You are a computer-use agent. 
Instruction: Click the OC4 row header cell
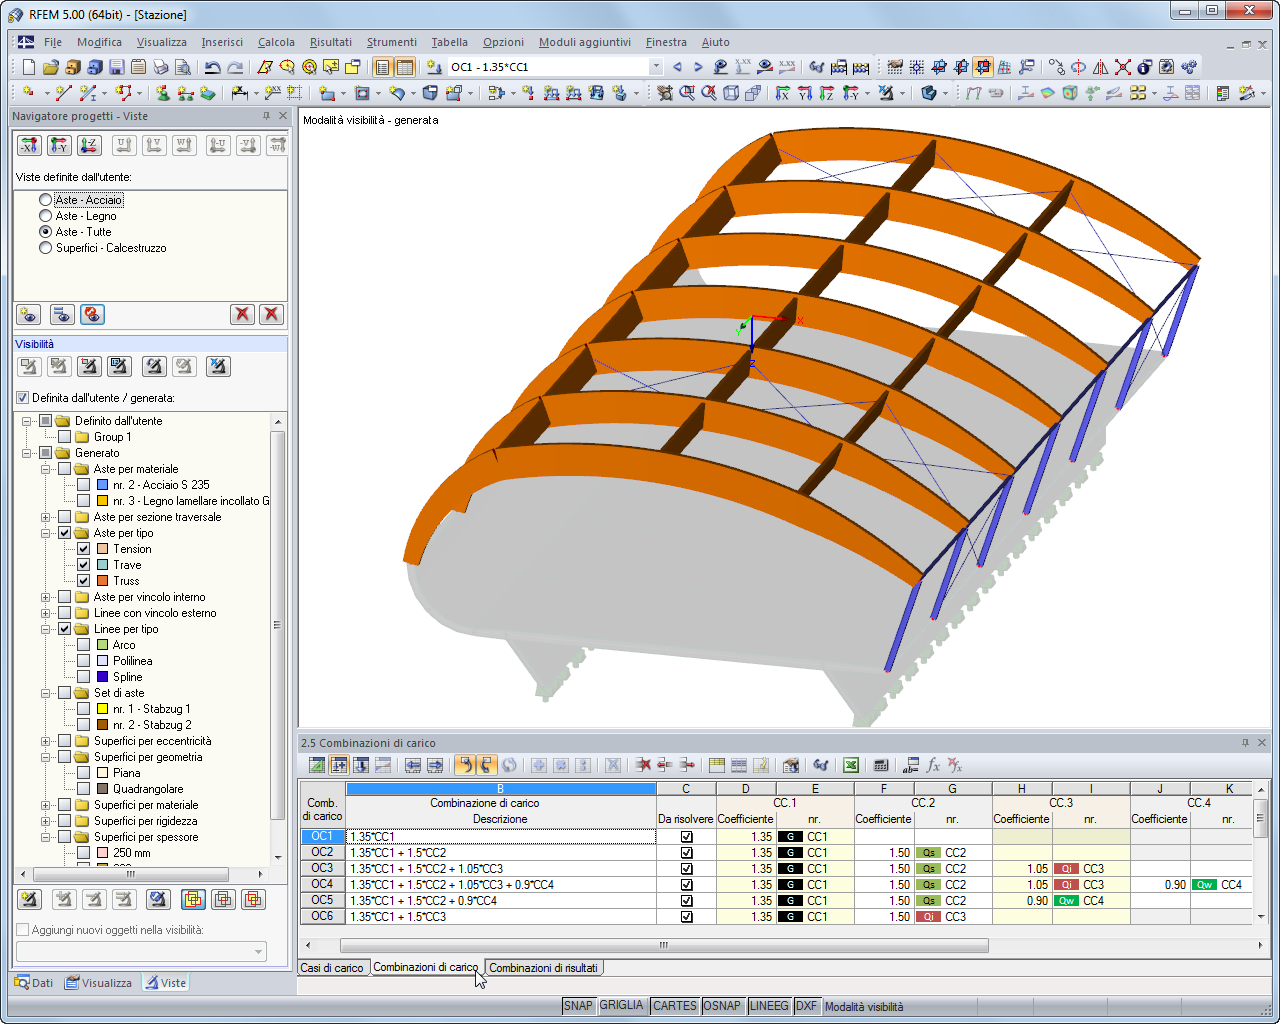coord(322,885)
